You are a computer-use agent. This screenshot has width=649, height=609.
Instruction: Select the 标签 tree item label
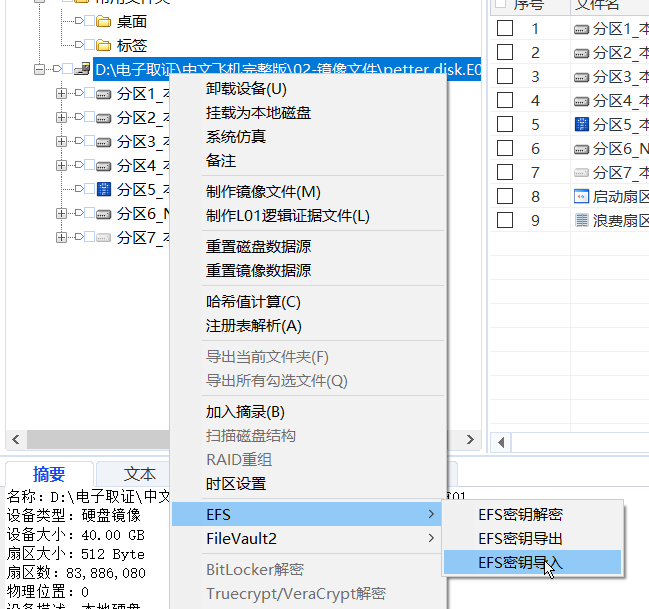click(132, 45)
